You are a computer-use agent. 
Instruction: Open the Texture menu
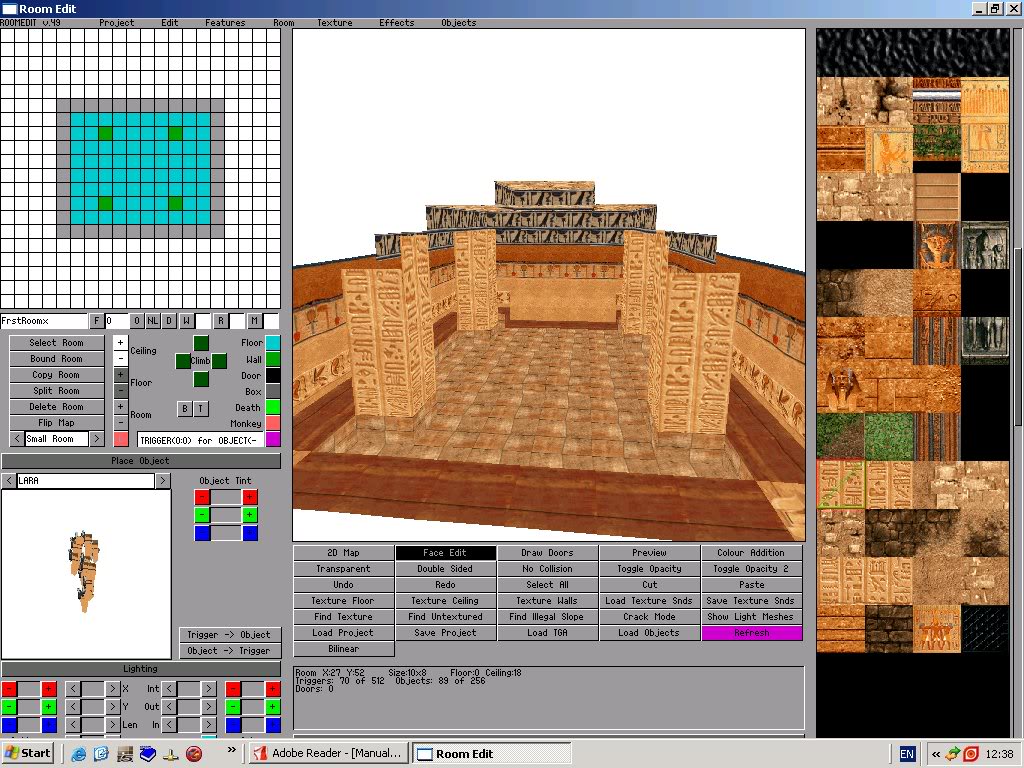coord(334,23)
